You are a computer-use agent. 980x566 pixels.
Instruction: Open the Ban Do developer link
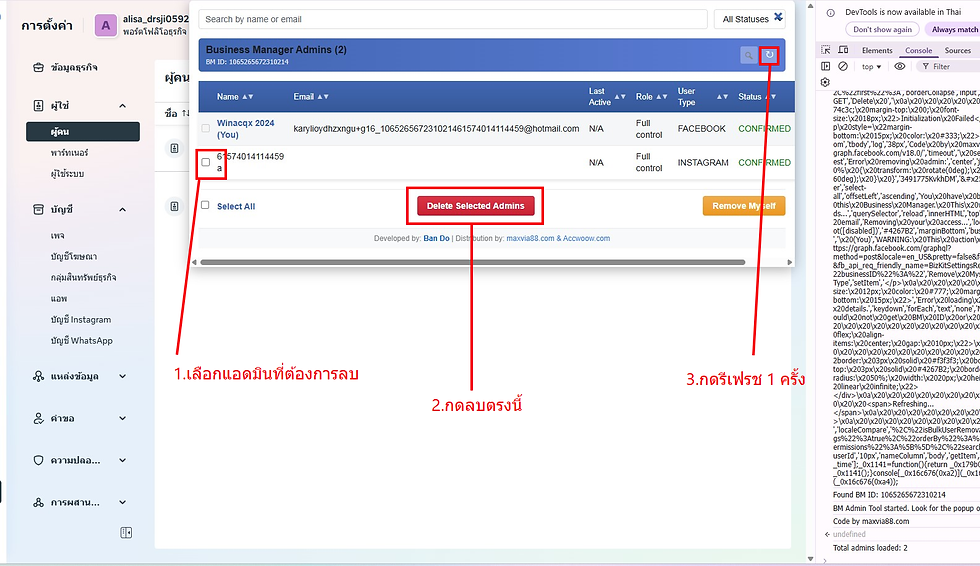tap(436, 238)
